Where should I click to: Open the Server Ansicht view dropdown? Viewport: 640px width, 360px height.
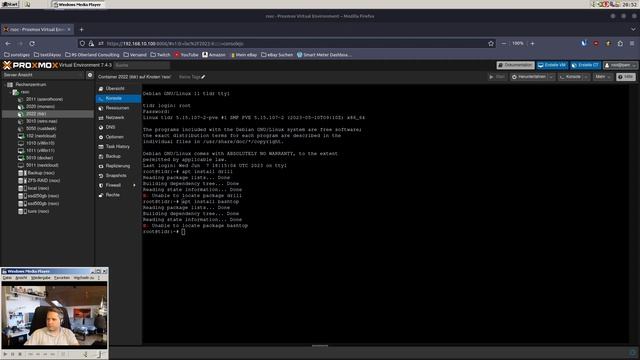[x=42, y=75]
